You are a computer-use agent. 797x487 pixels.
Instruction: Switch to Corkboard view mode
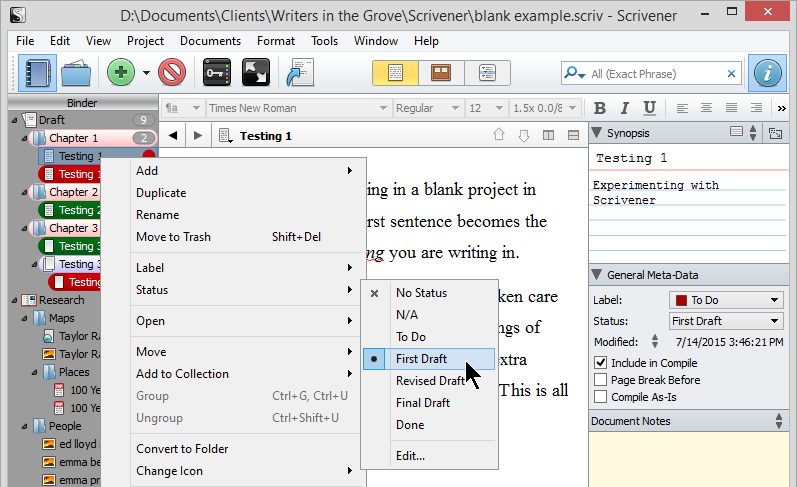(440, 73)
